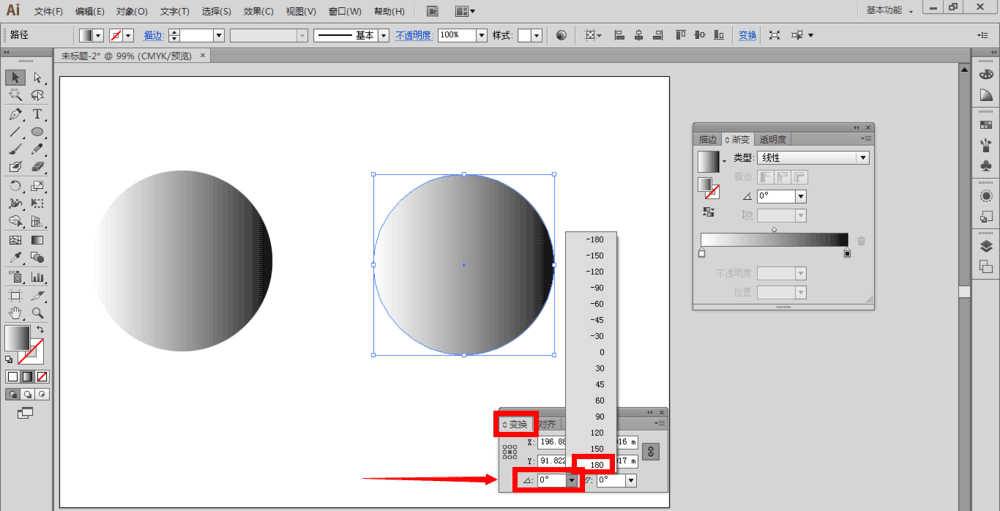Open the opacity 100% dropdown arrow
The width and height of the screenshot is (1000, 511).
[x=482, y=35]
